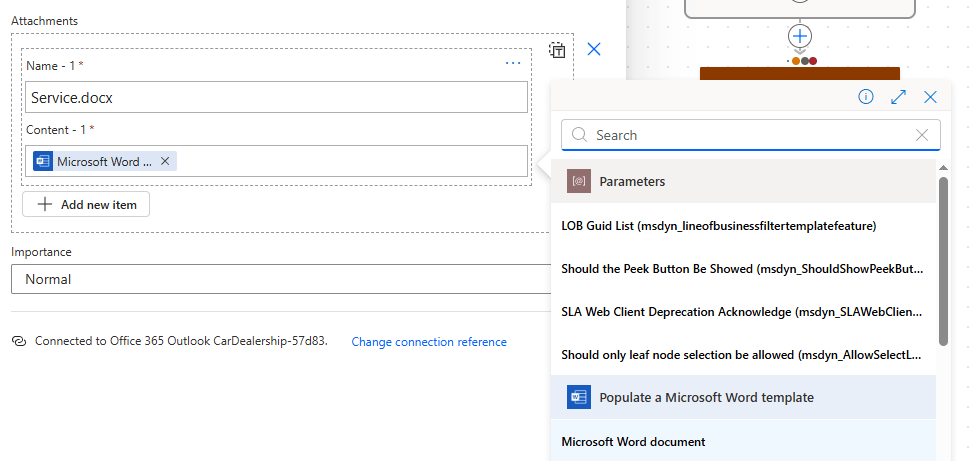Choose SLA Web Client Deprecation Acknowledge parameter
The width and height of the screenshot is (976, 461).
point(740,312)
